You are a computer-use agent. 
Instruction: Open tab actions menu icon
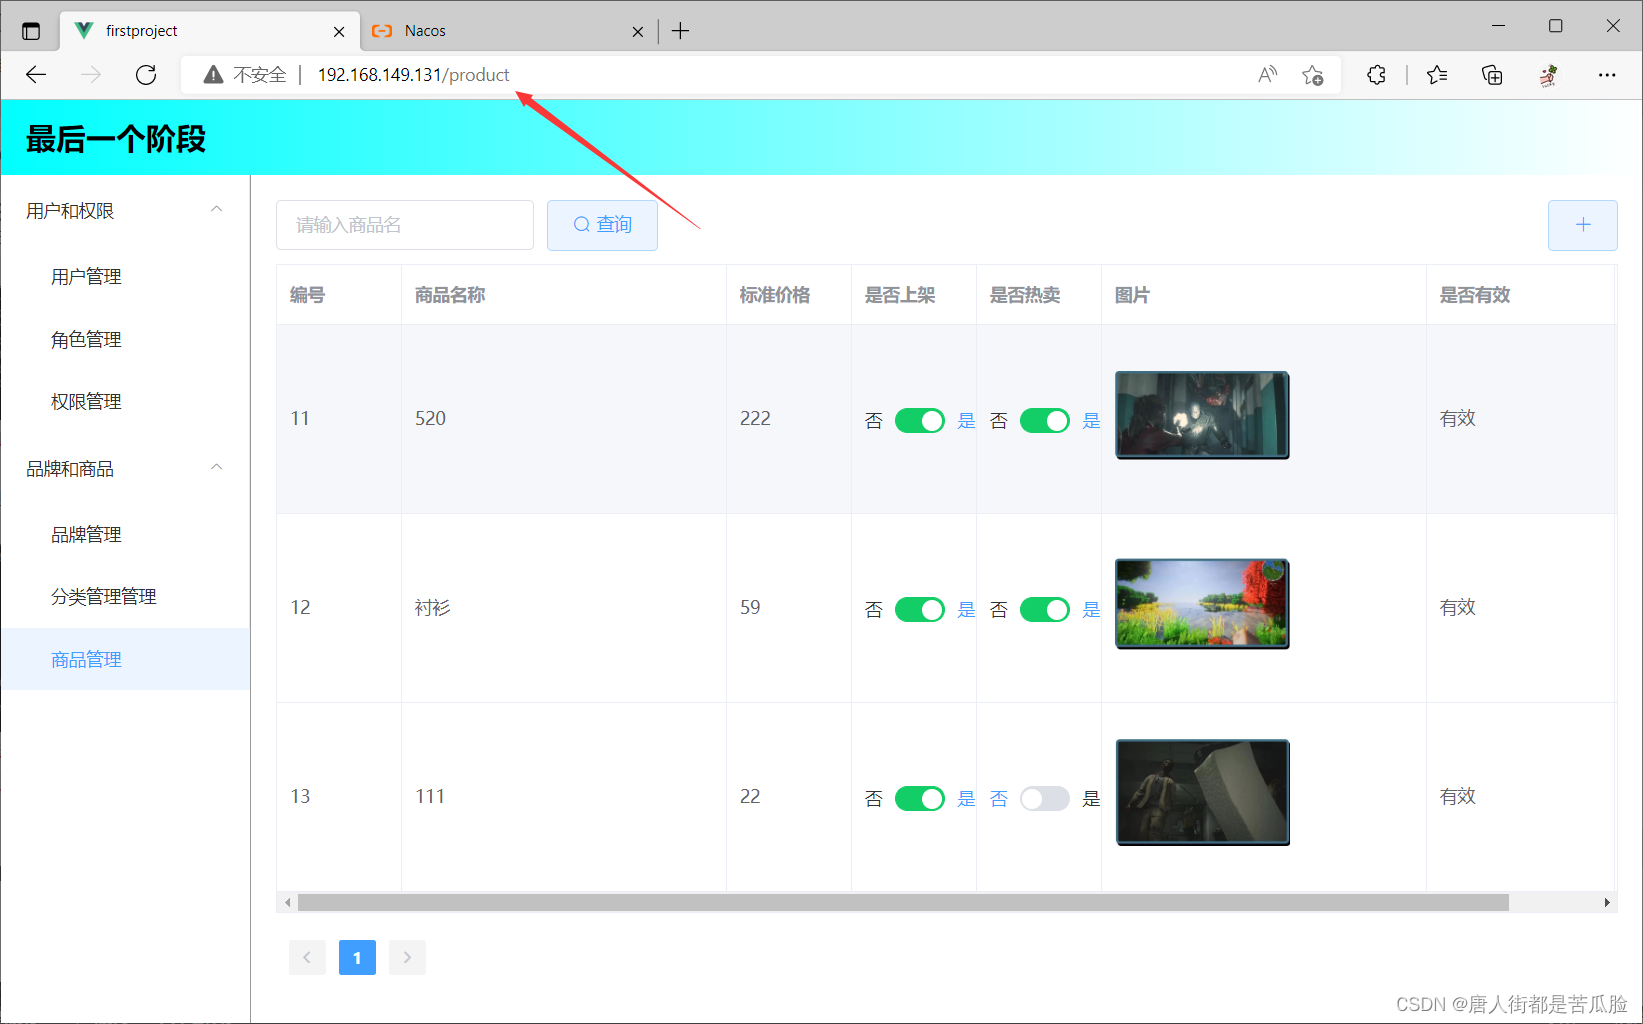(x=31, y=31)
